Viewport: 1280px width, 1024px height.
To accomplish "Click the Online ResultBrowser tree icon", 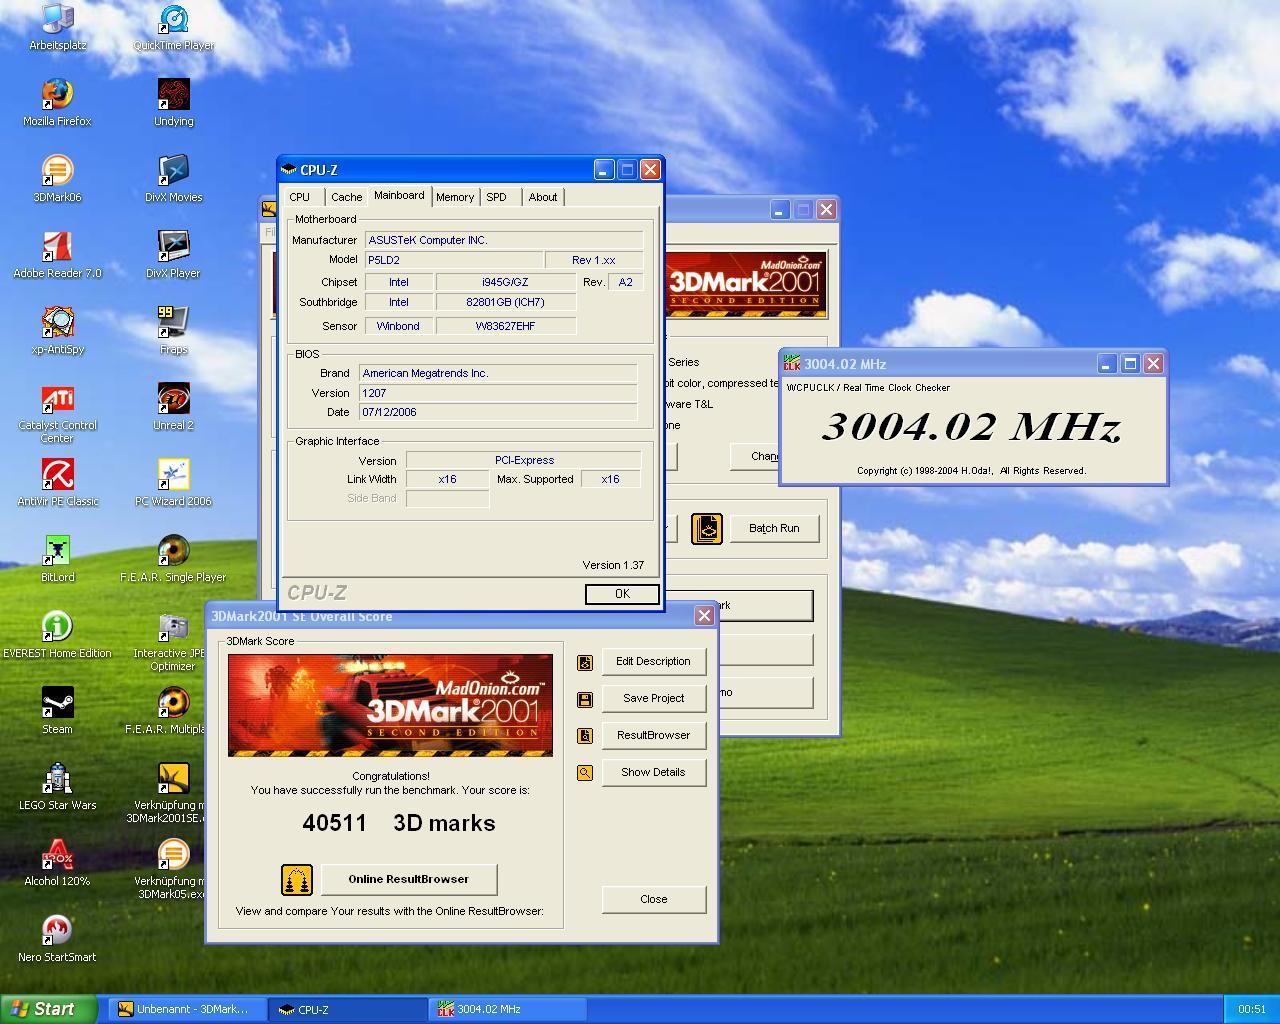I will pos(297,880).
